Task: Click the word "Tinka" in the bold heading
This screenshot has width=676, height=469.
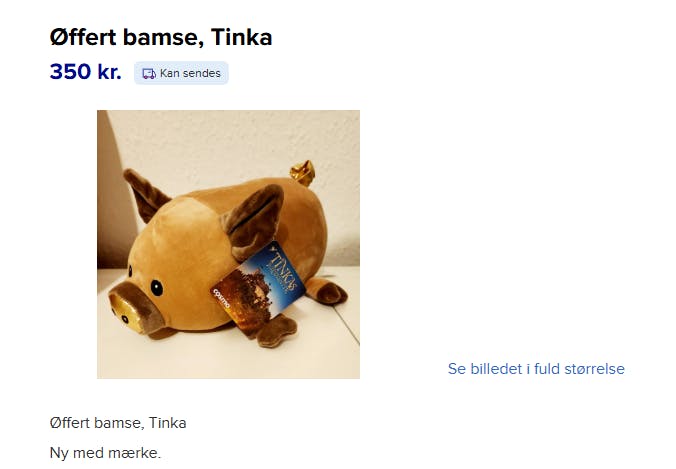Action: coord(242,37)
